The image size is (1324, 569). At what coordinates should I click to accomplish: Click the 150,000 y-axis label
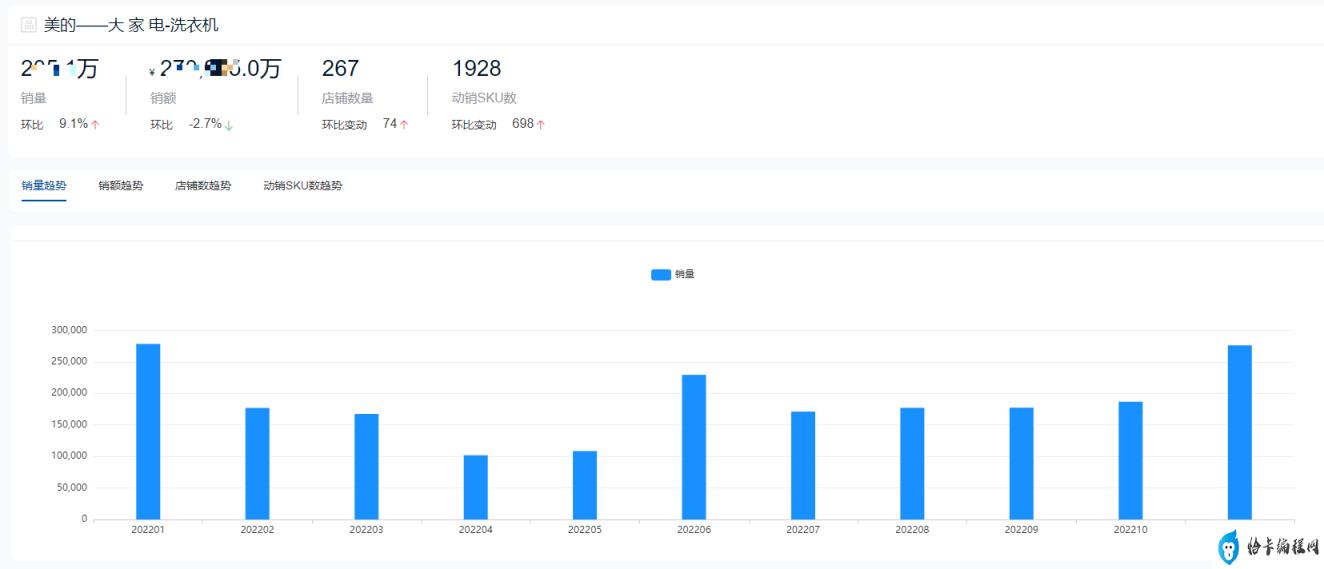[69, 425]
